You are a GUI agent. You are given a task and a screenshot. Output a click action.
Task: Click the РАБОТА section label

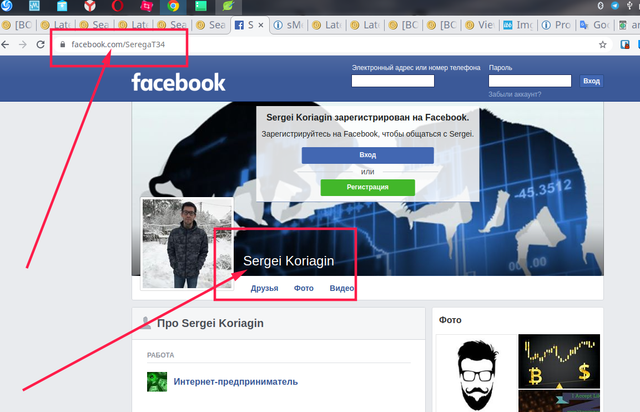point(160,355)
